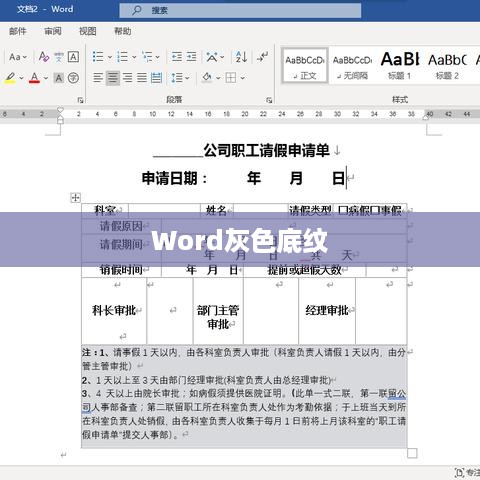The width and height of the screenshot is (480, 480).
Task: Click the 申请日期 line text
Action: click(243, 178)
